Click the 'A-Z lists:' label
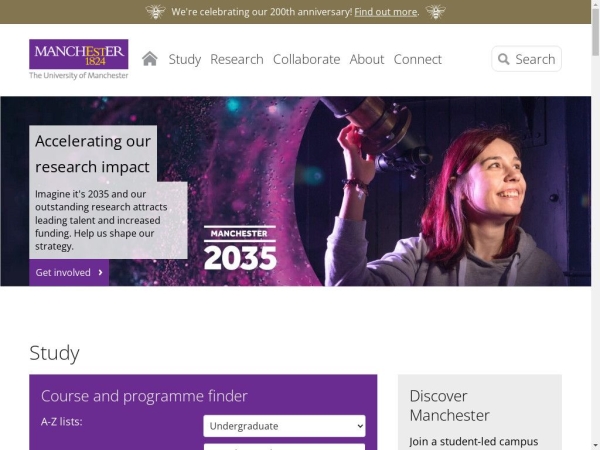This screenshot has width=600, height=450. click(x=62, y=422)
